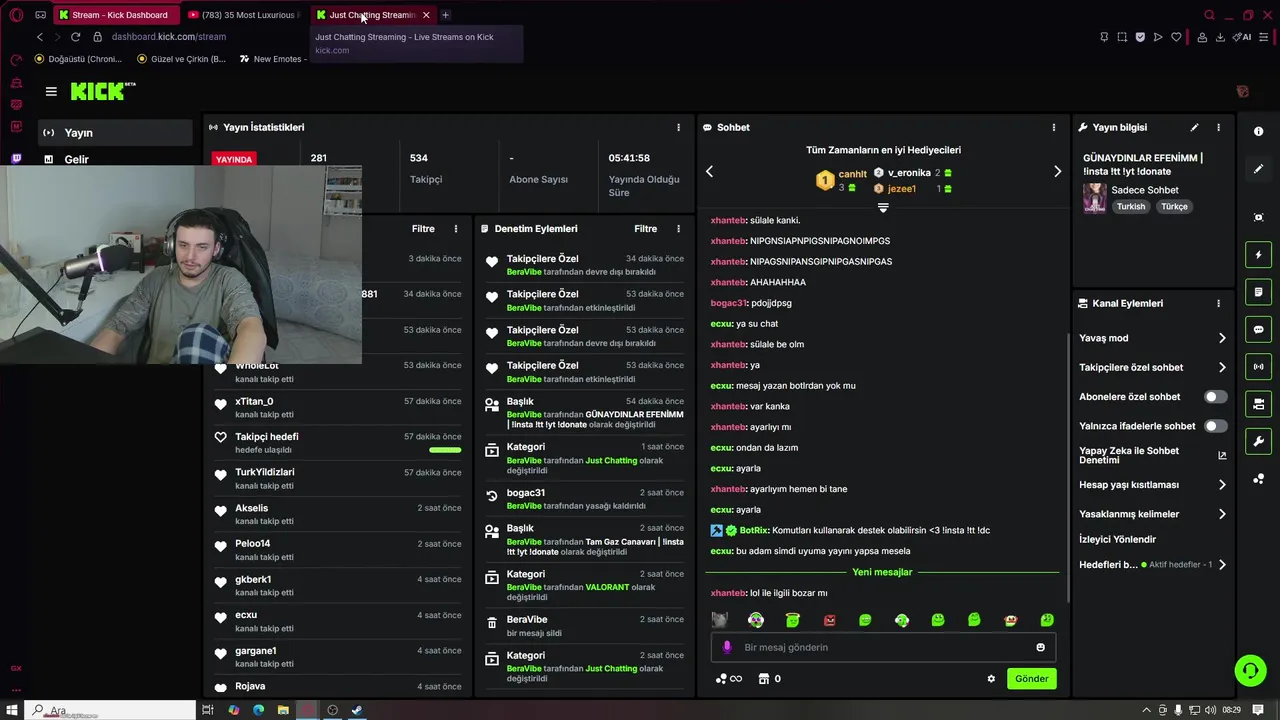Click the Windows Start button
Image resolution: width=1280 pixels, height=720 pixels.
12,710
